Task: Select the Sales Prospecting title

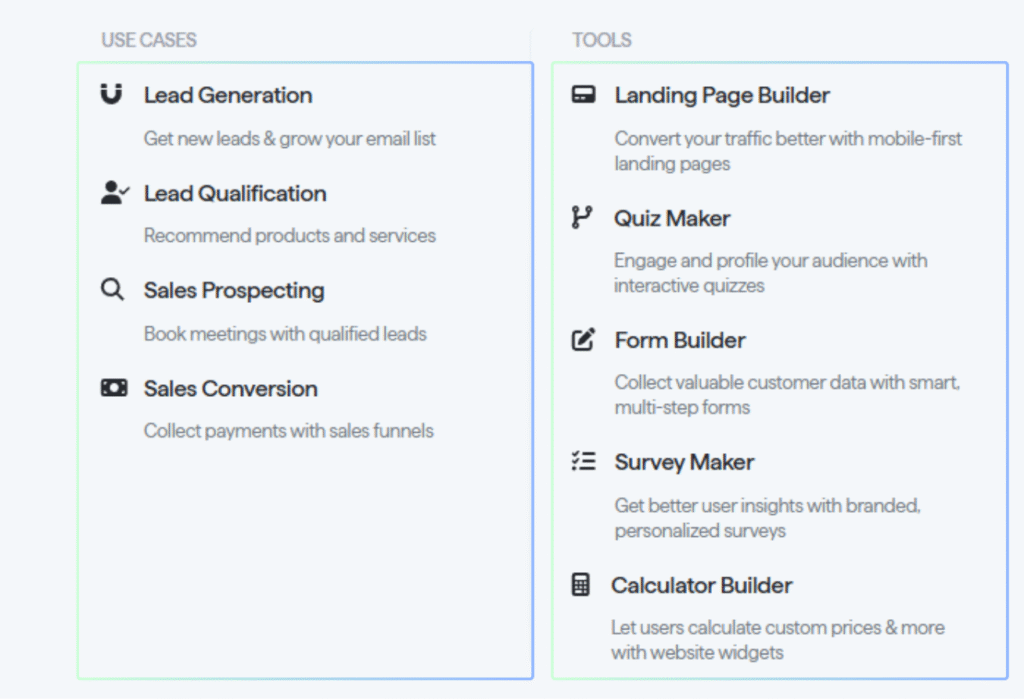Action: click(234, 291)
